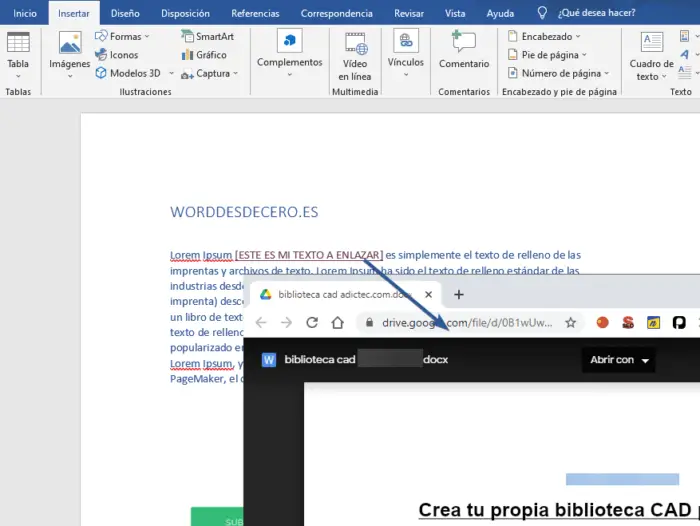Select the Insertar ribbon tab
The height and width of the screenshot is (526, 700).
74,13
